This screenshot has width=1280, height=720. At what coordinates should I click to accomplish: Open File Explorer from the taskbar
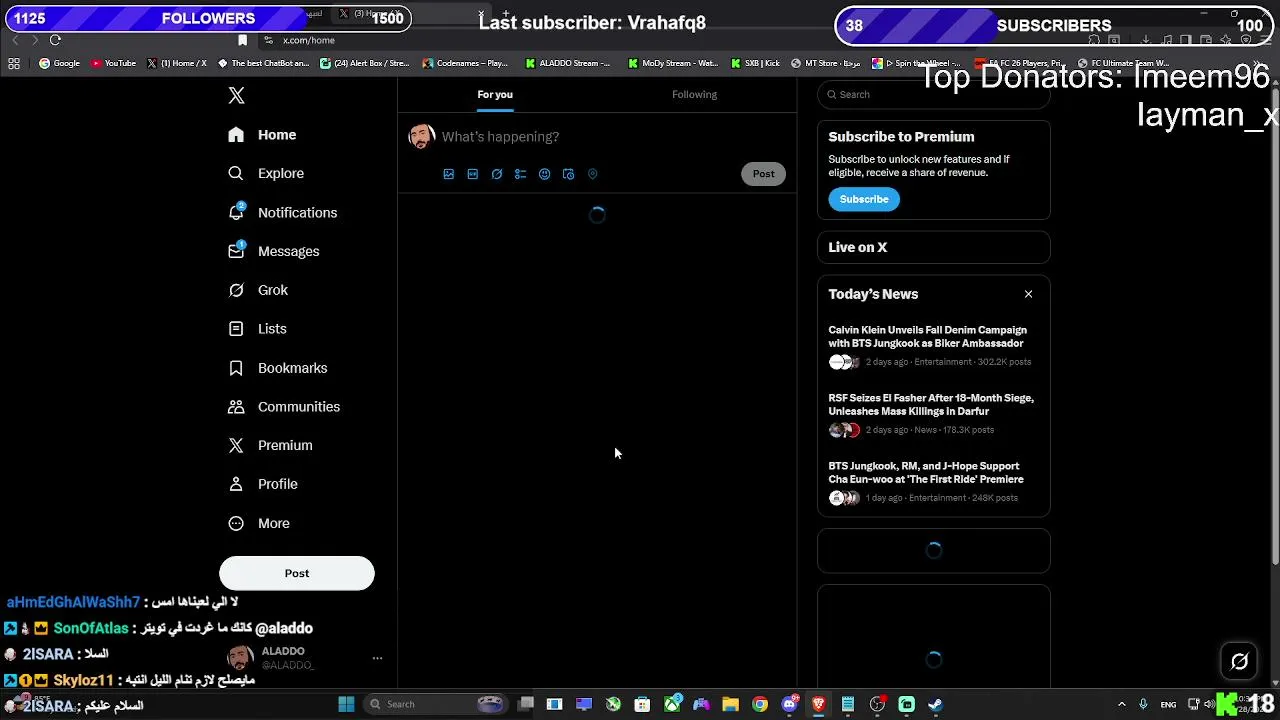click(x=731, y=704)
